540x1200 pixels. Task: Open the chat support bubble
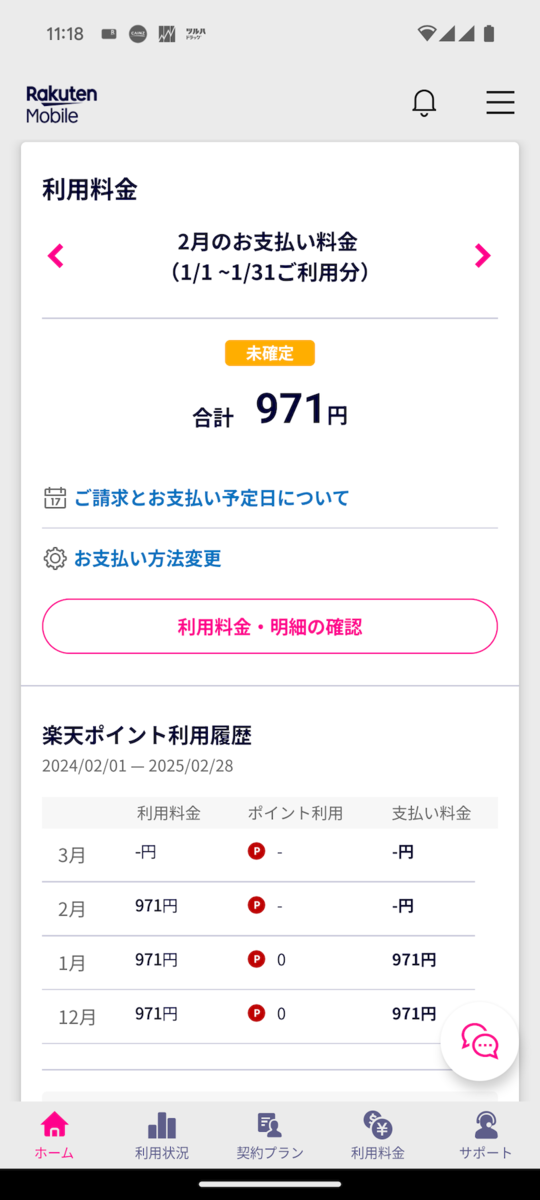coord(480,1041)
